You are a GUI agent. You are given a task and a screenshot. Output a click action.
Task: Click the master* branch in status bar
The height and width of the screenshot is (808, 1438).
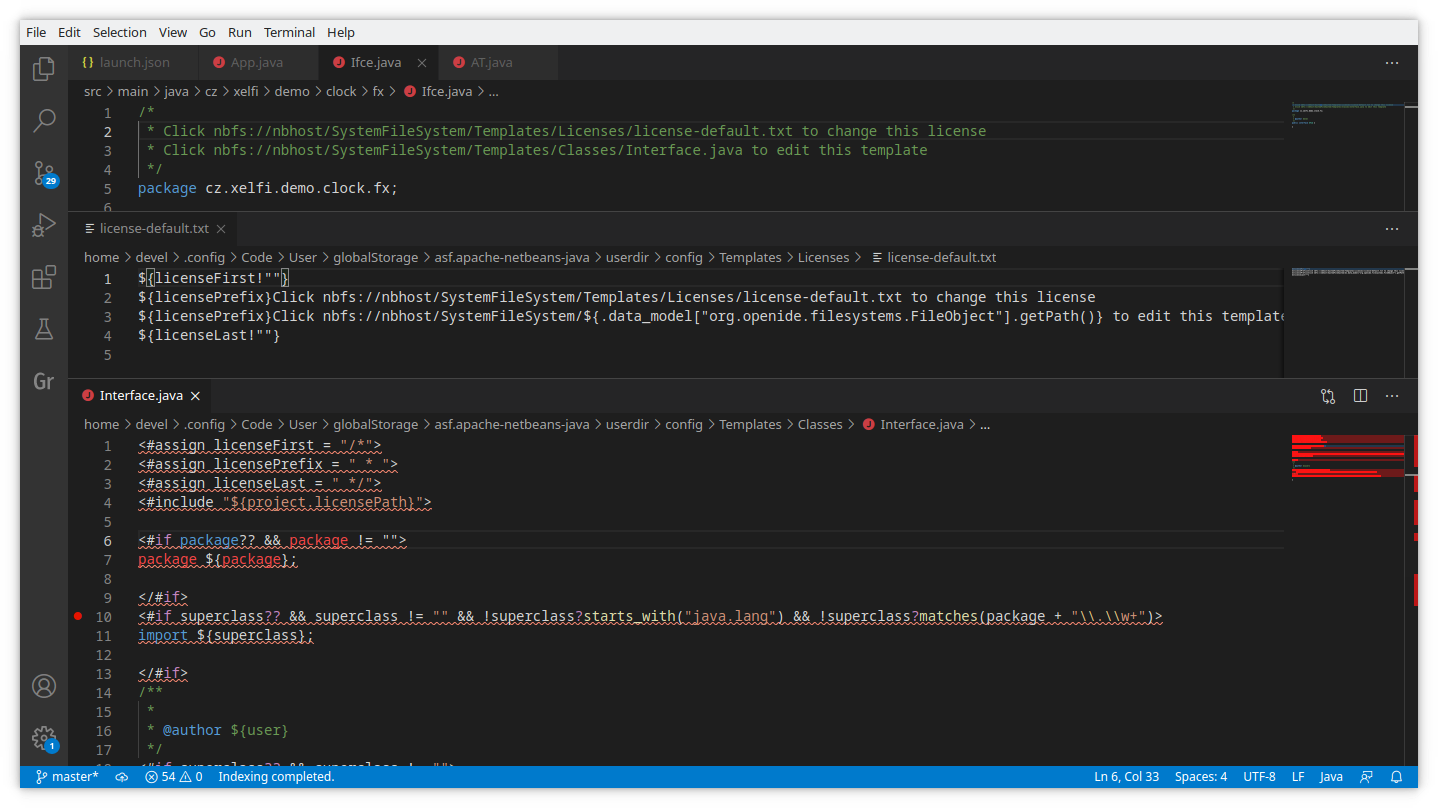(x=67, y=777)
